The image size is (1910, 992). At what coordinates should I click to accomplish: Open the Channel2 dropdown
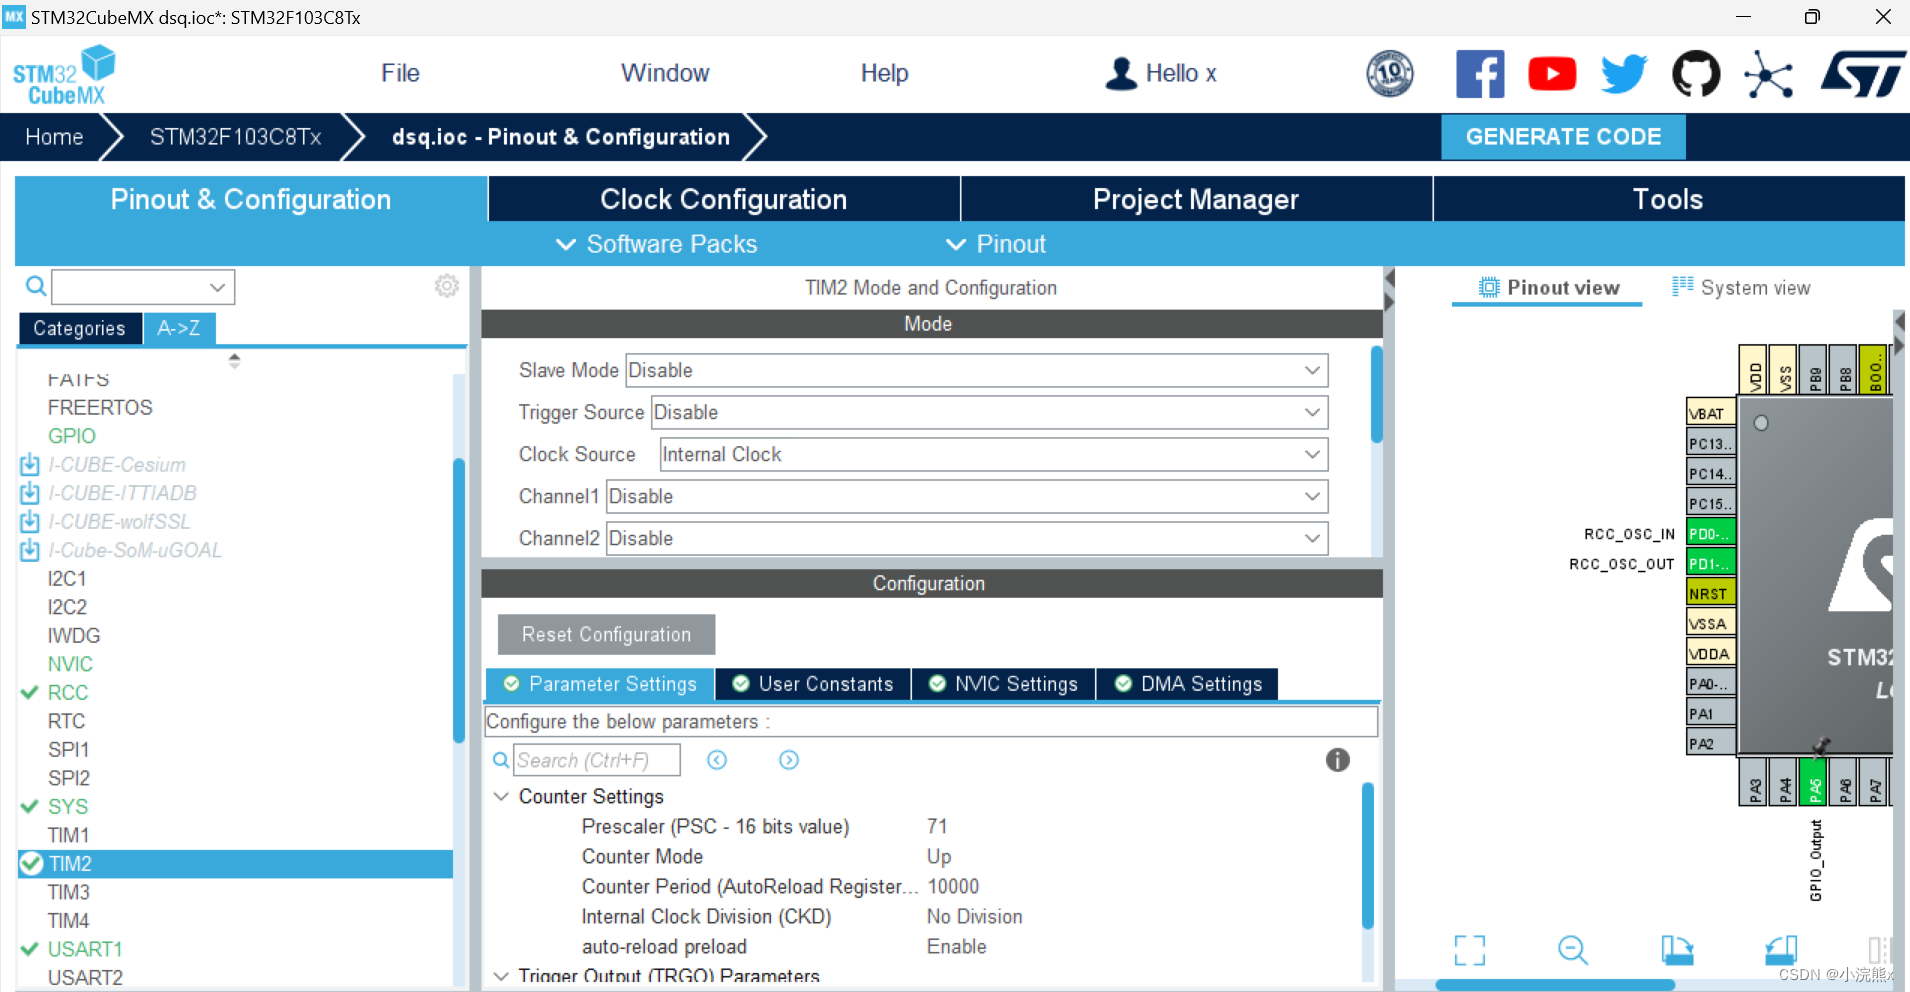tap(967, 538)
